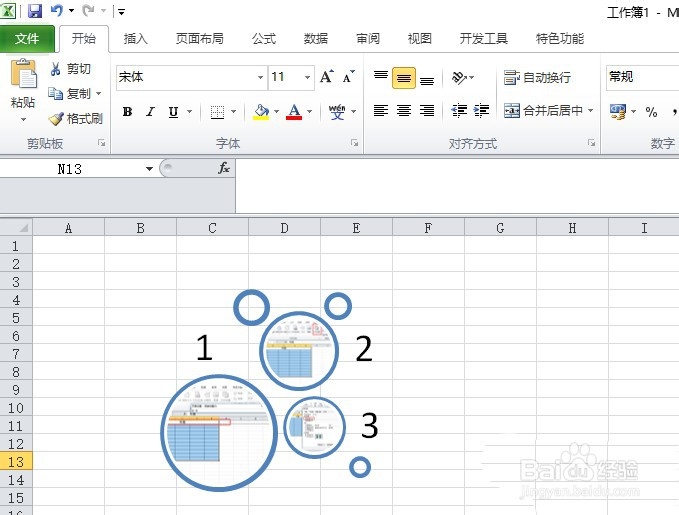Open the Name Box dropdown arrow
The height and width of the screenshot is (515, 679).
tap(149, 169)
